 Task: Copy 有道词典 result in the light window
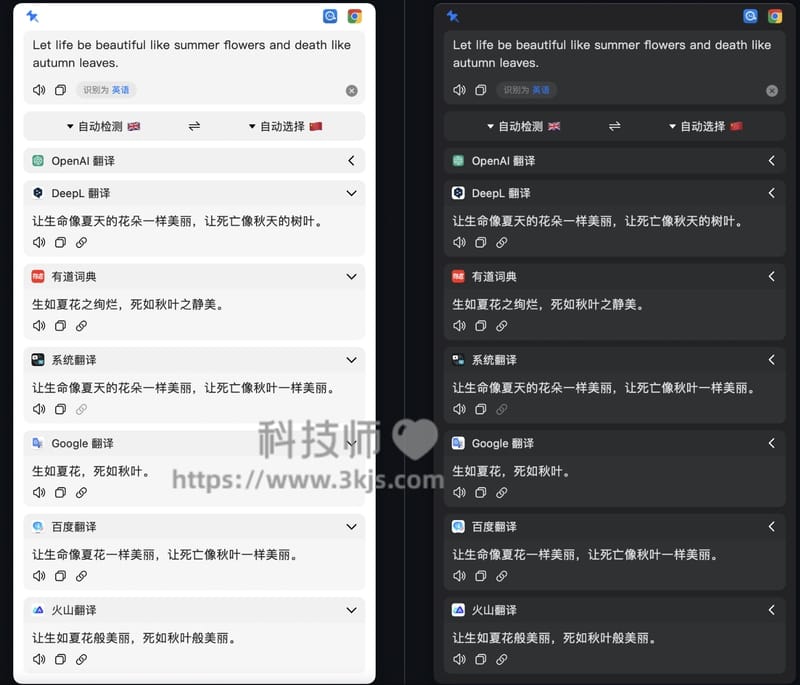point(60,325)
